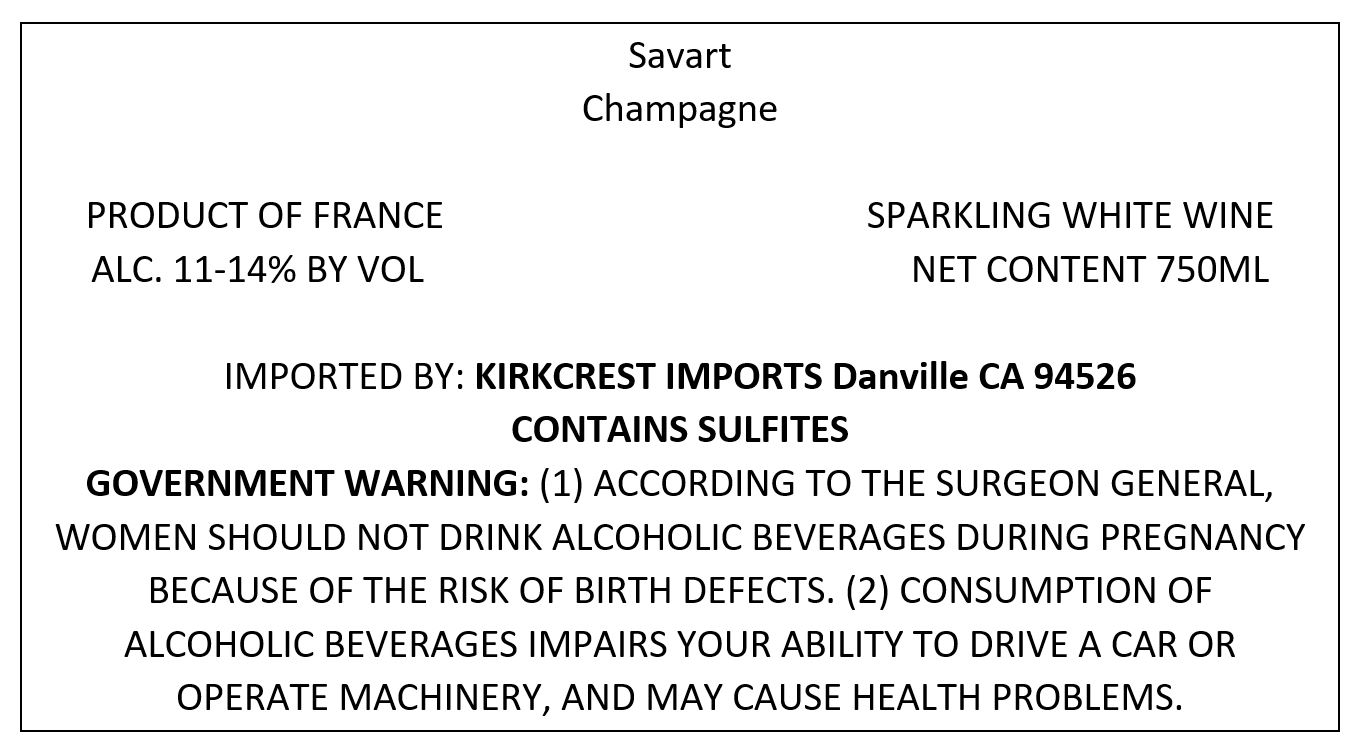Click the Savart title text
This screenshot has width=1360, height=755.
coord(680,56)
